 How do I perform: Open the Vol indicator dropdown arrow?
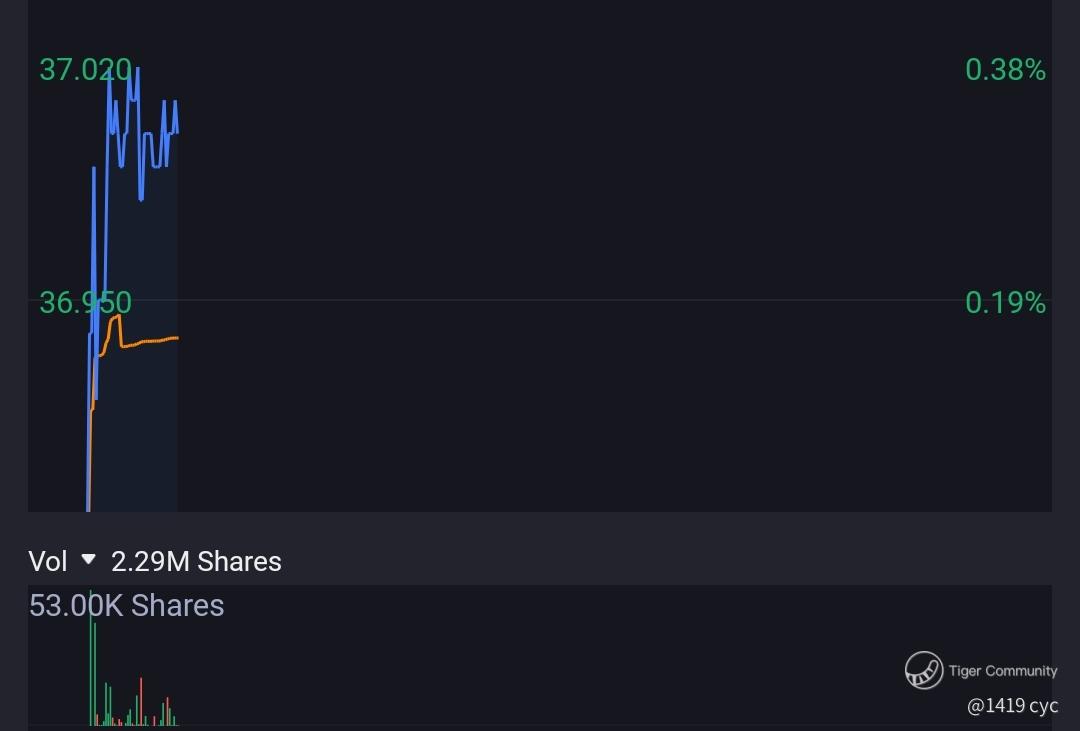point(88,560)
